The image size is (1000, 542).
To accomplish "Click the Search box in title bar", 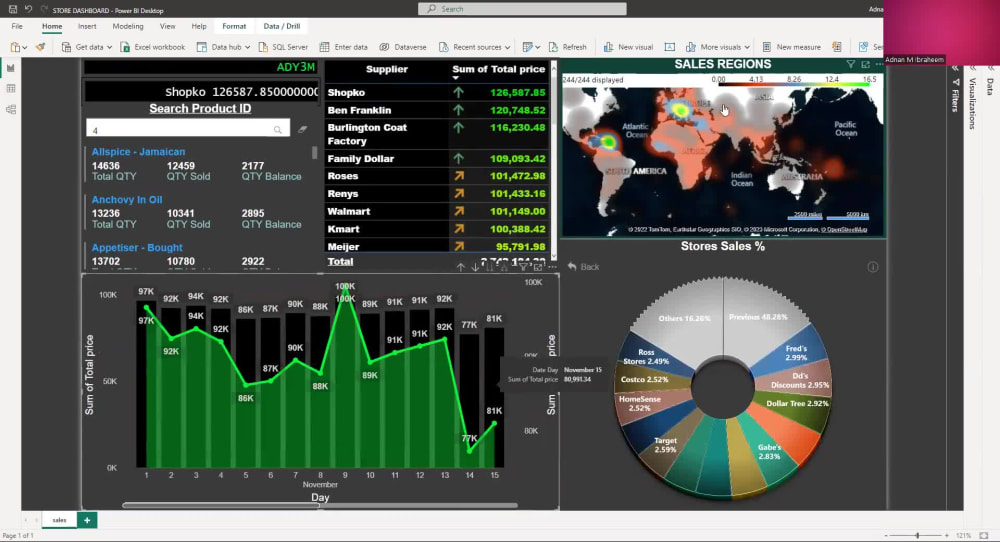I will pos(522,9).
